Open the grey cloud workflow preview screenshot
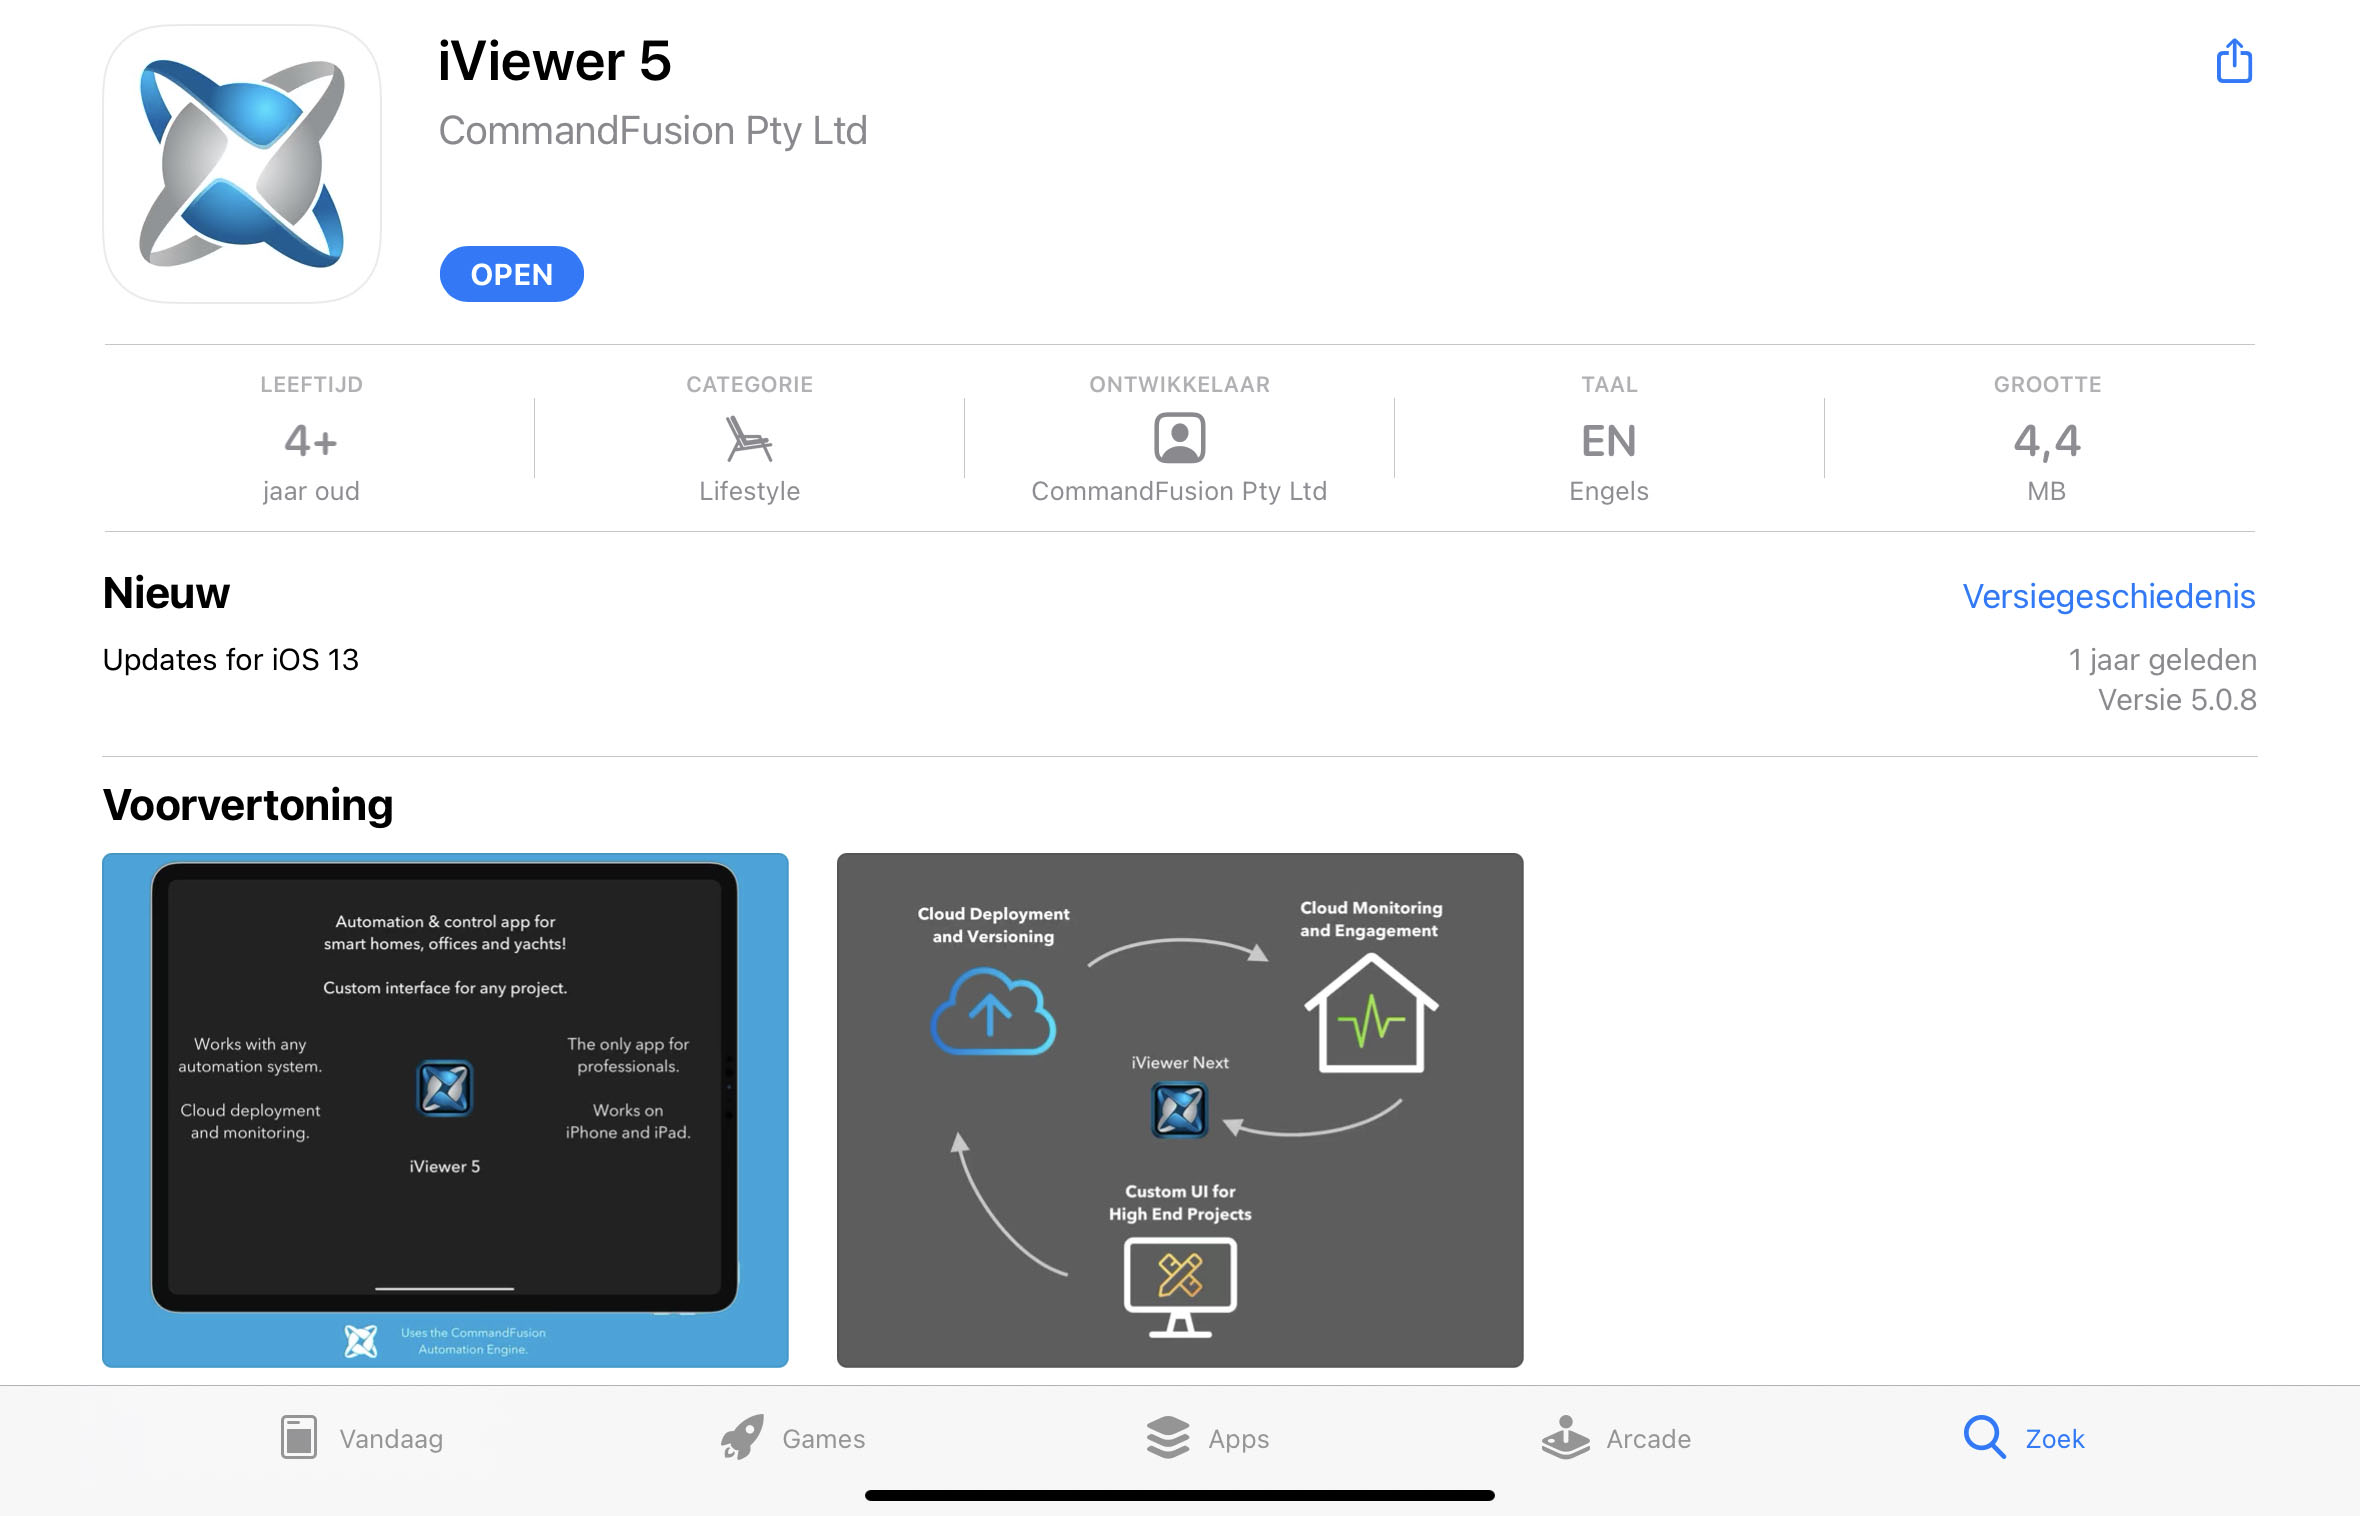Screen dimensions: 2360x1516 pos(1180,1110)
